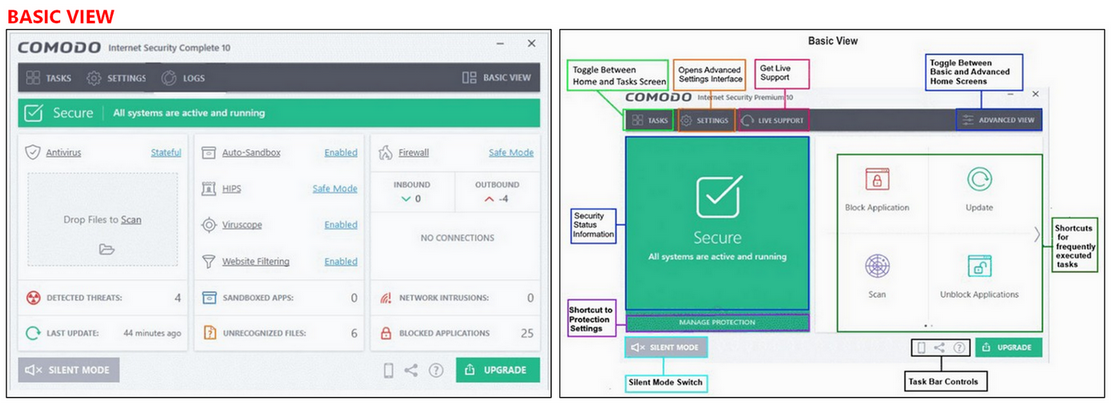Click the Scan radar shortcut icon
The height and width of the screenshot is (406, 1112).
pos(877,266)
